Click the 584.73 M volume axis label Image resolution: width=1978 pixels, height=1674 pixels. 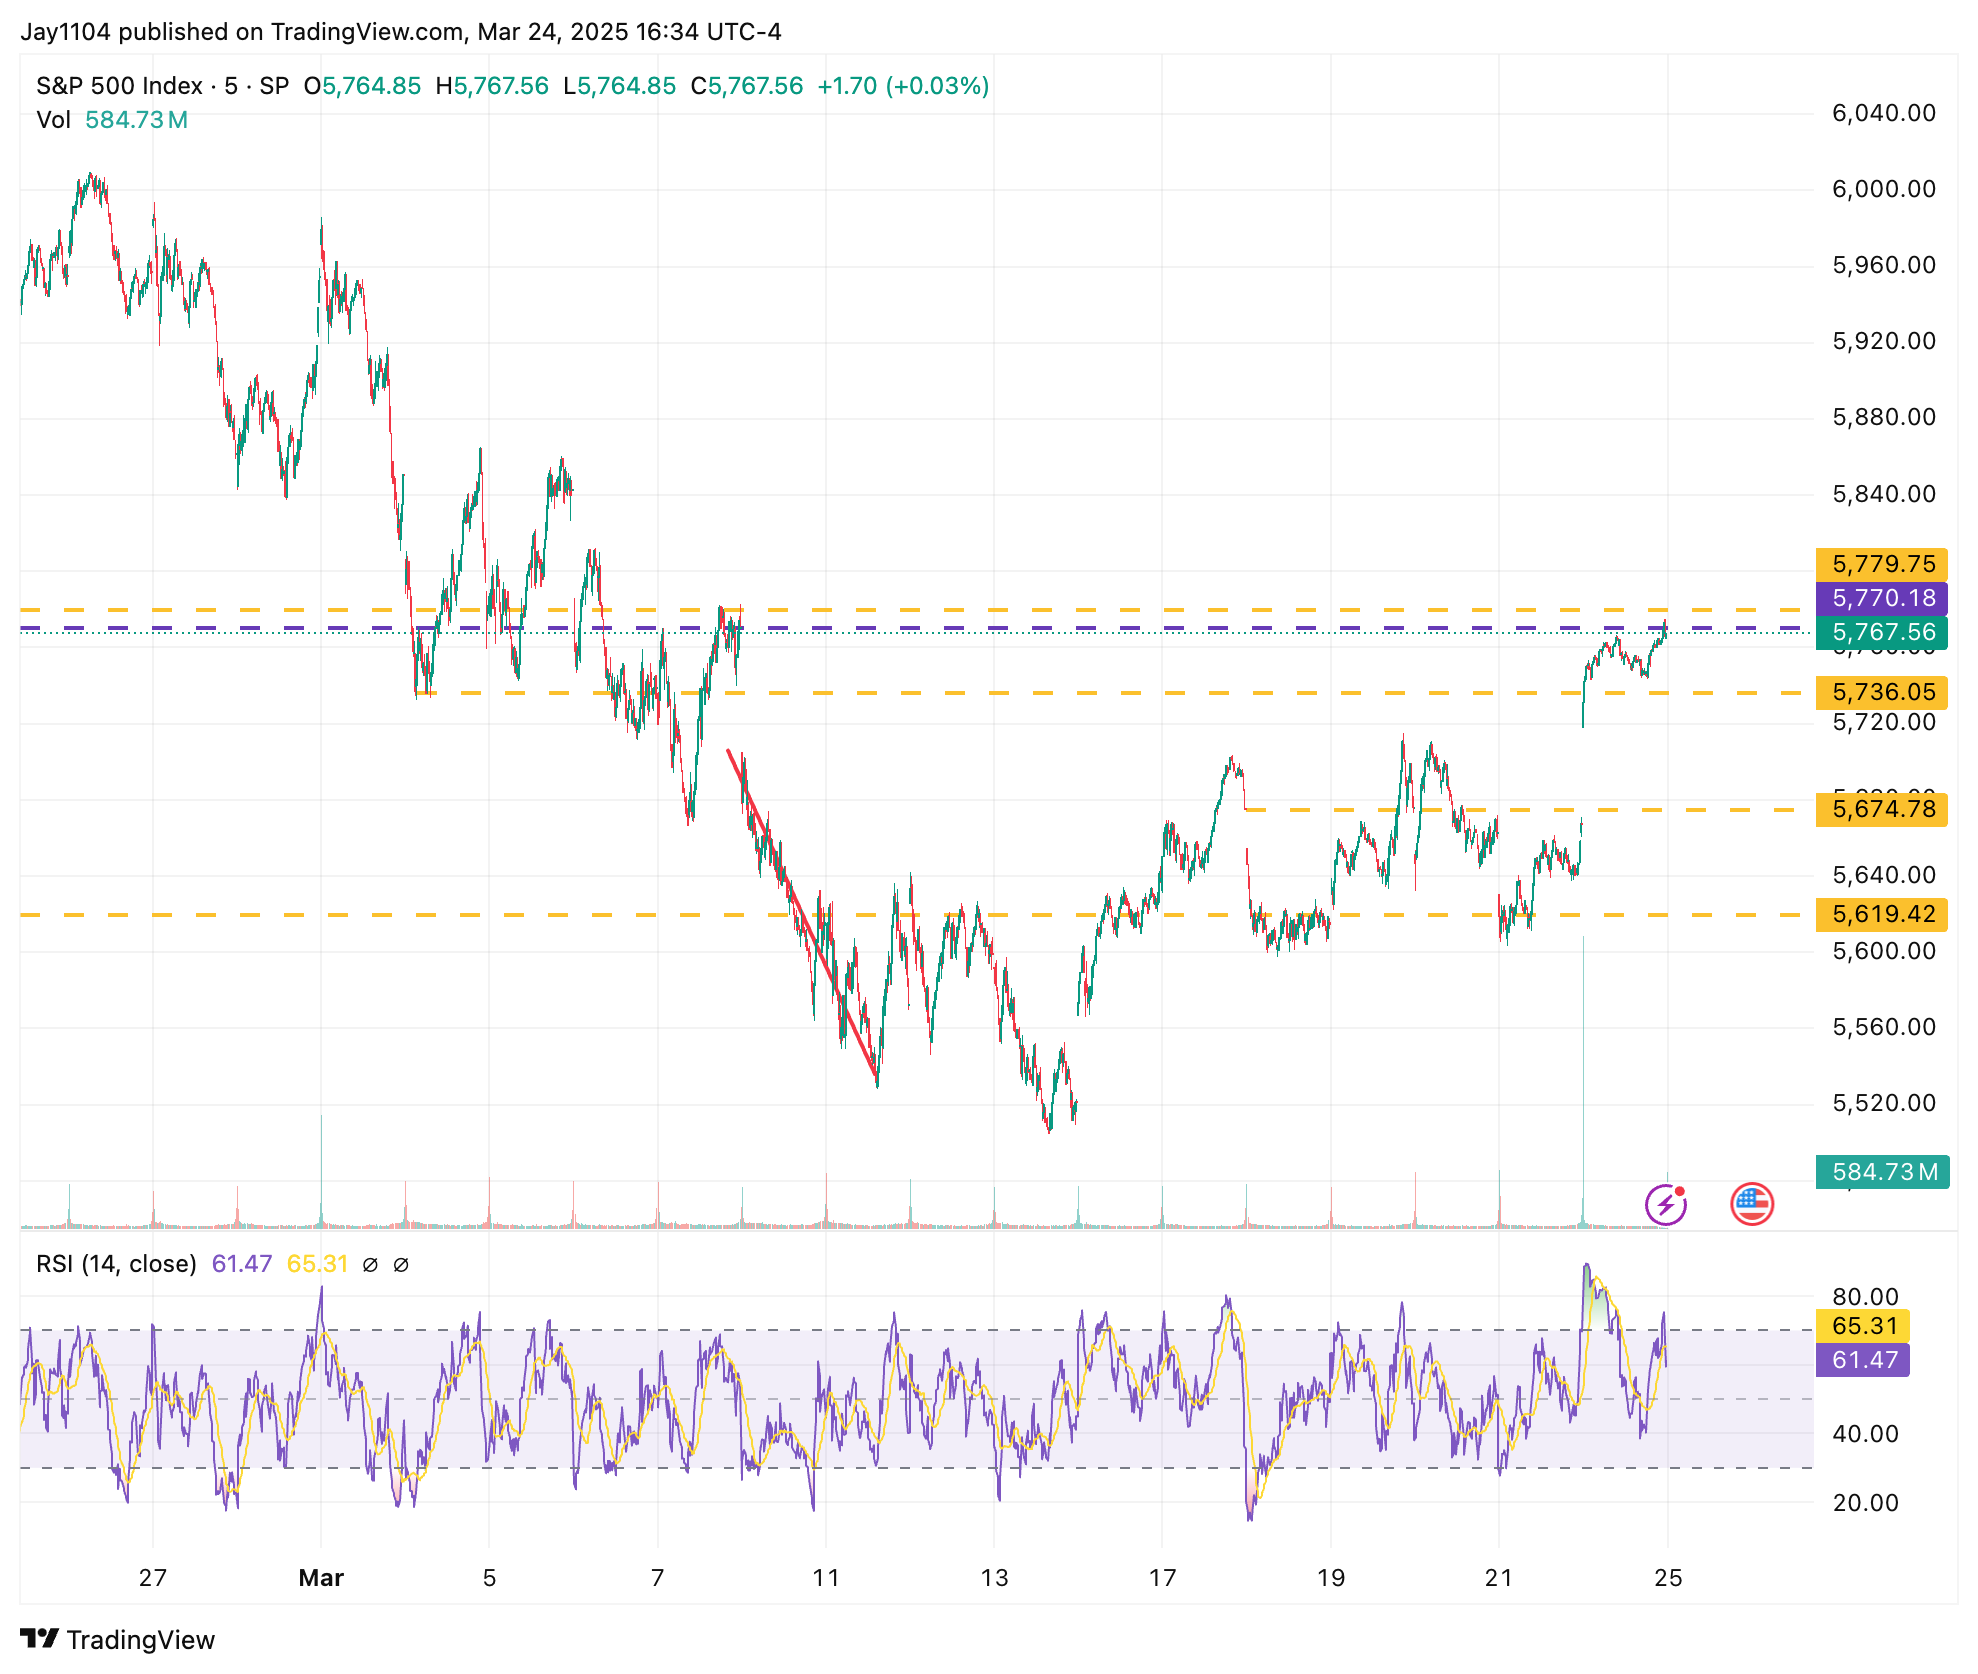[x=1882, y=1172]
